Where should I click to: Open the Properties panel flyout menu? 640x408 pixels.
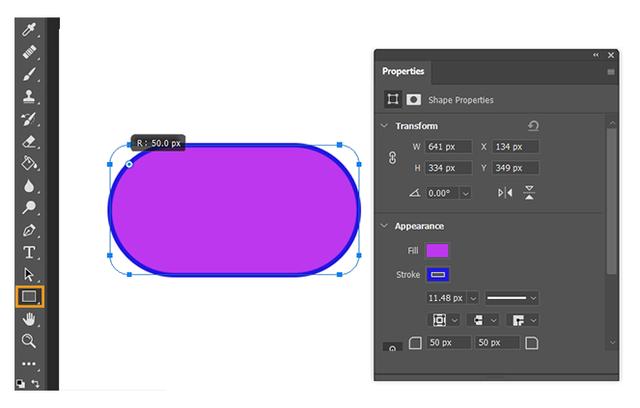(611, 72)
